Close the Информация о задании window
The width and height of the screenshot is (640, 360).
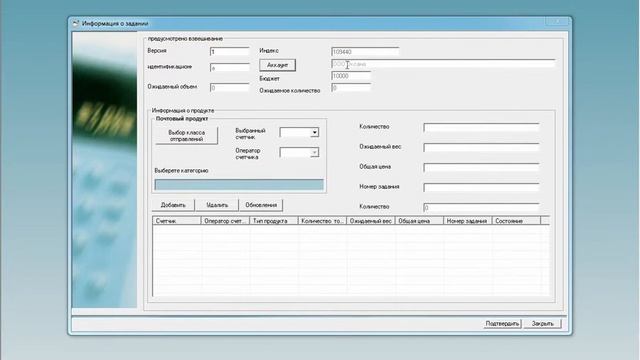click(x=558, y=22)
